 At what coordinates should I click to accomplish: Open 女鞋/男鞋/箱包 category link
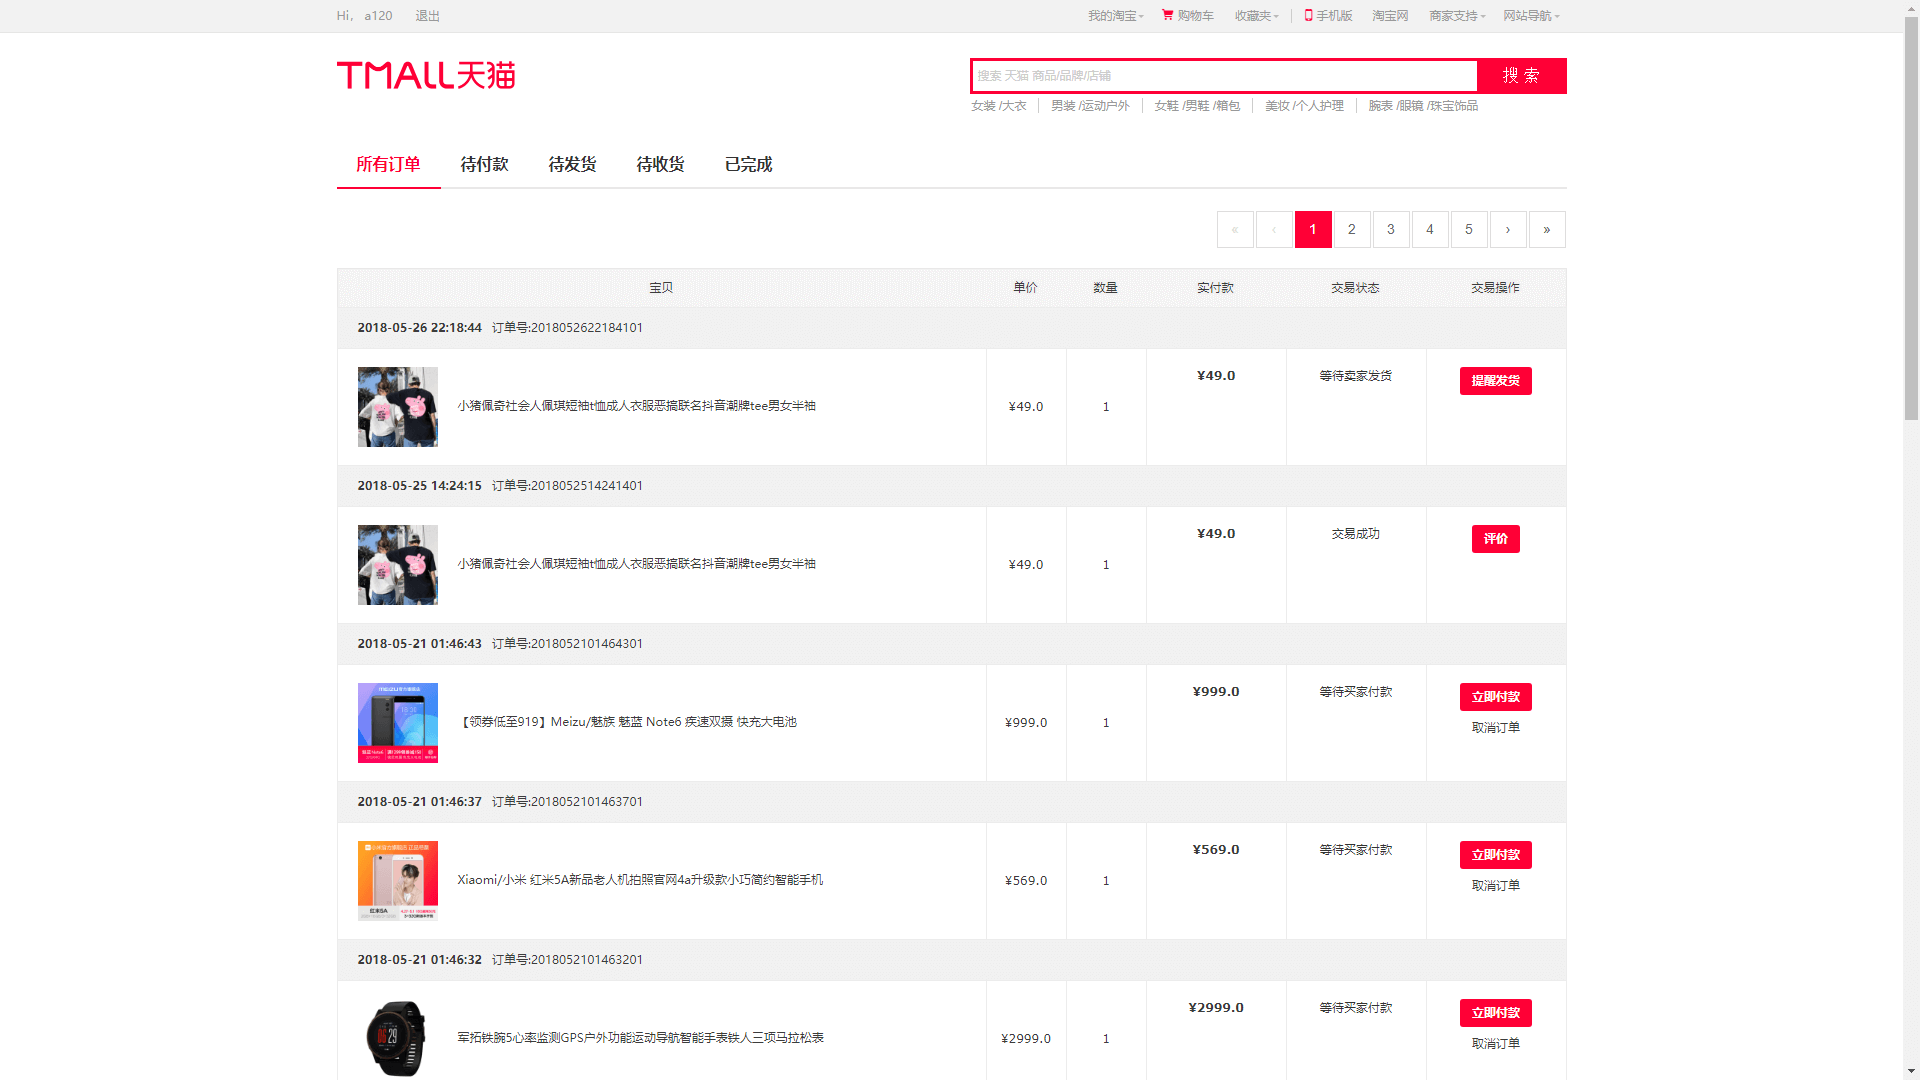(1197, 106)
